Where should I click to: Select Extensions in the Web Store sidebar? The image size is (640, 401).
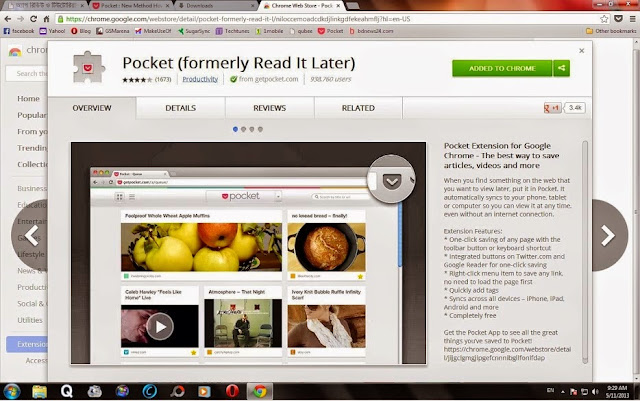(27, 344)
